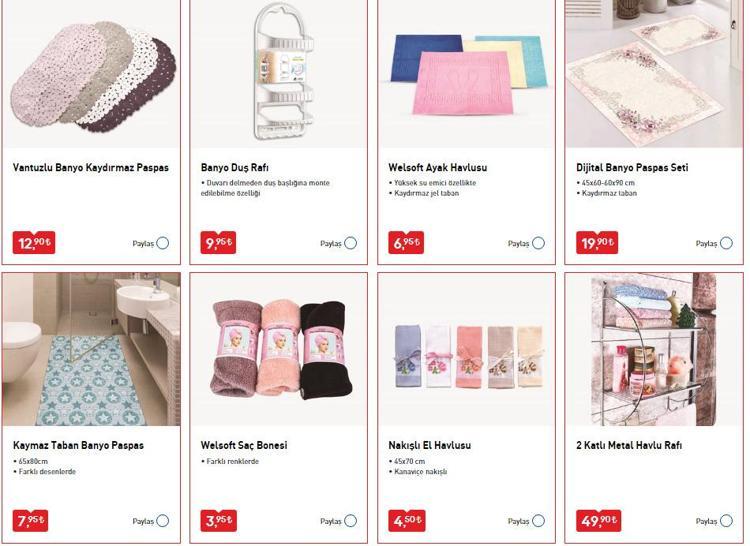Click the 49,90 price tag
The width and height of the screenshot is (750, 546).
coord(598,521)
